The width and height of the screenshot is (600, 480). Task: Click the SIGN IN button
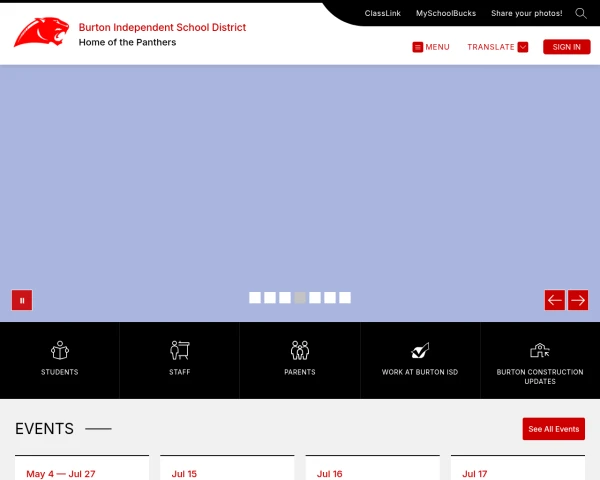[x=567, y=47]
